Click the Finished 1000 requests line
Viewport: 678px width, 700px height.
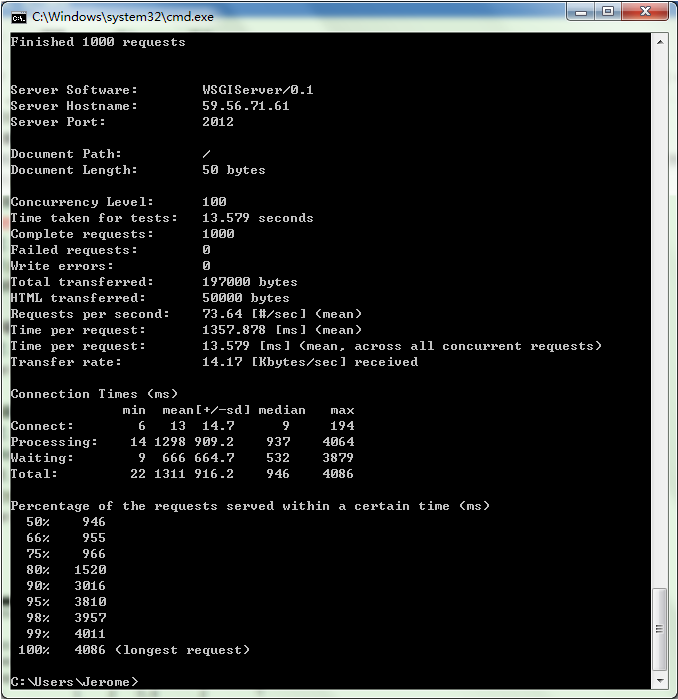98,42
